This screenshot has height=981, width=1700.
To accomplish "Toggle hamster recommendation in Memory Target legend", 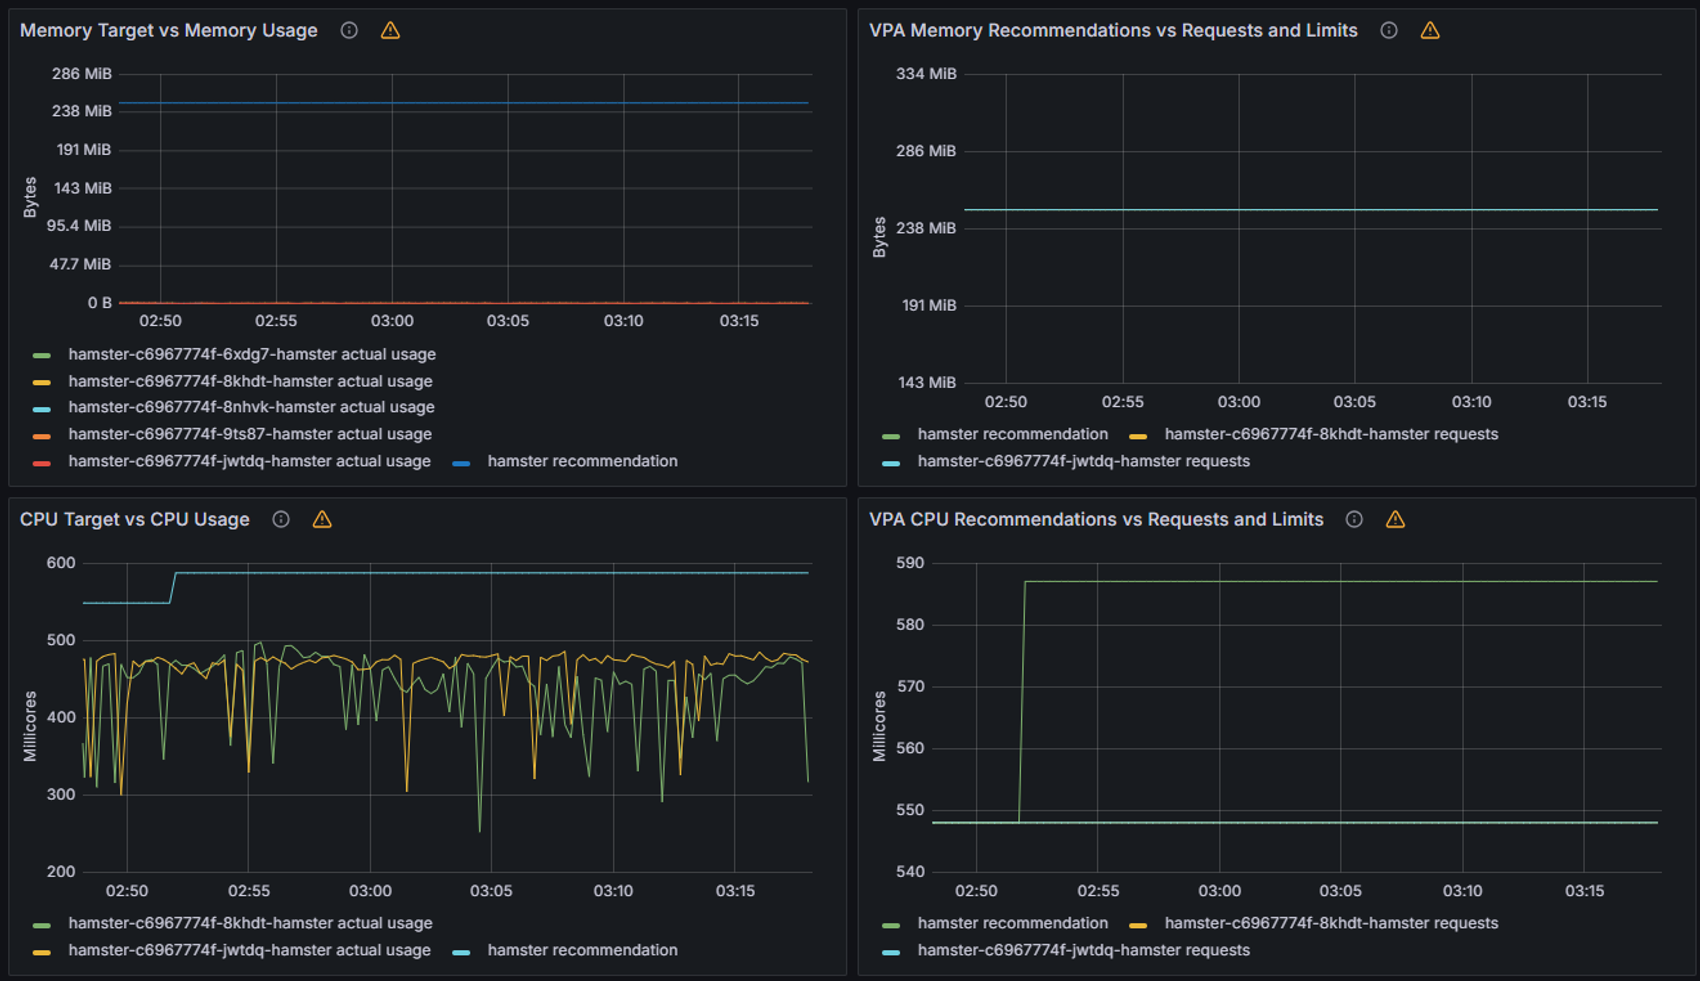I will click(582, 461).
